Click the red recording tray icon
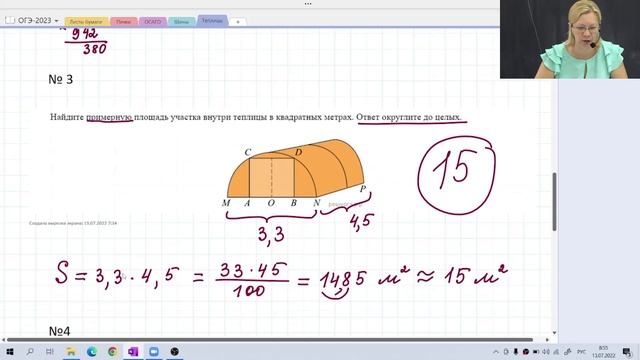This screenshot has width=640, height=360. (x=526, y=352)
